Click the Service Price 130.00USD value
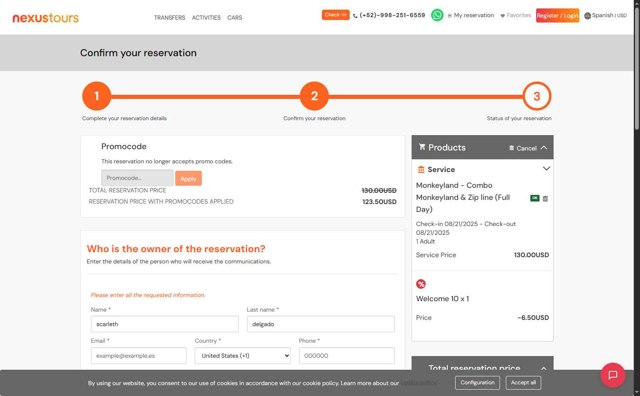Viewport: 640px width, 396px height. [531, 255]
